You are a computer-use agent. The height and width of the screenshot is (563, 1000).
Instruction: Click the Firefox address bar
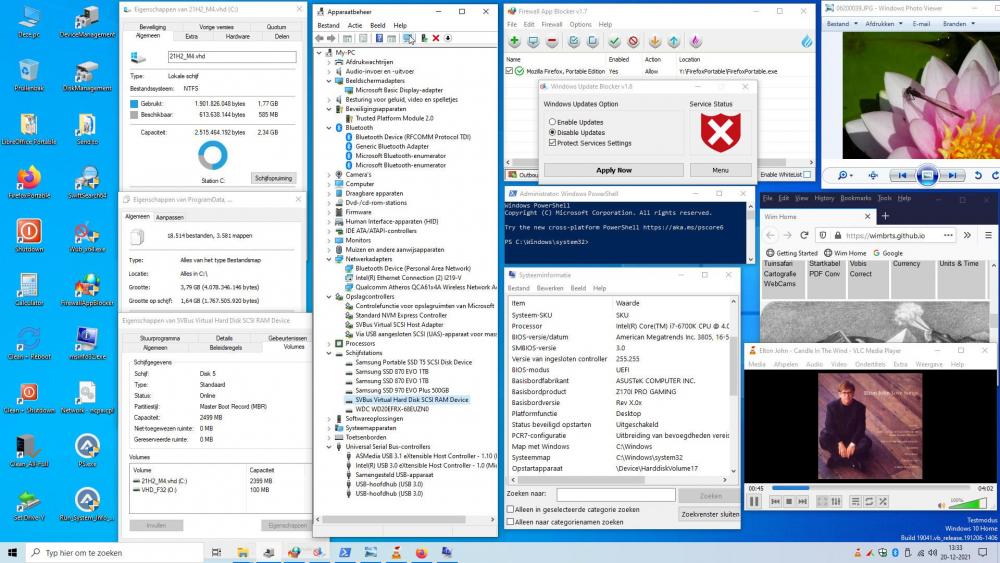pos(886,235)
